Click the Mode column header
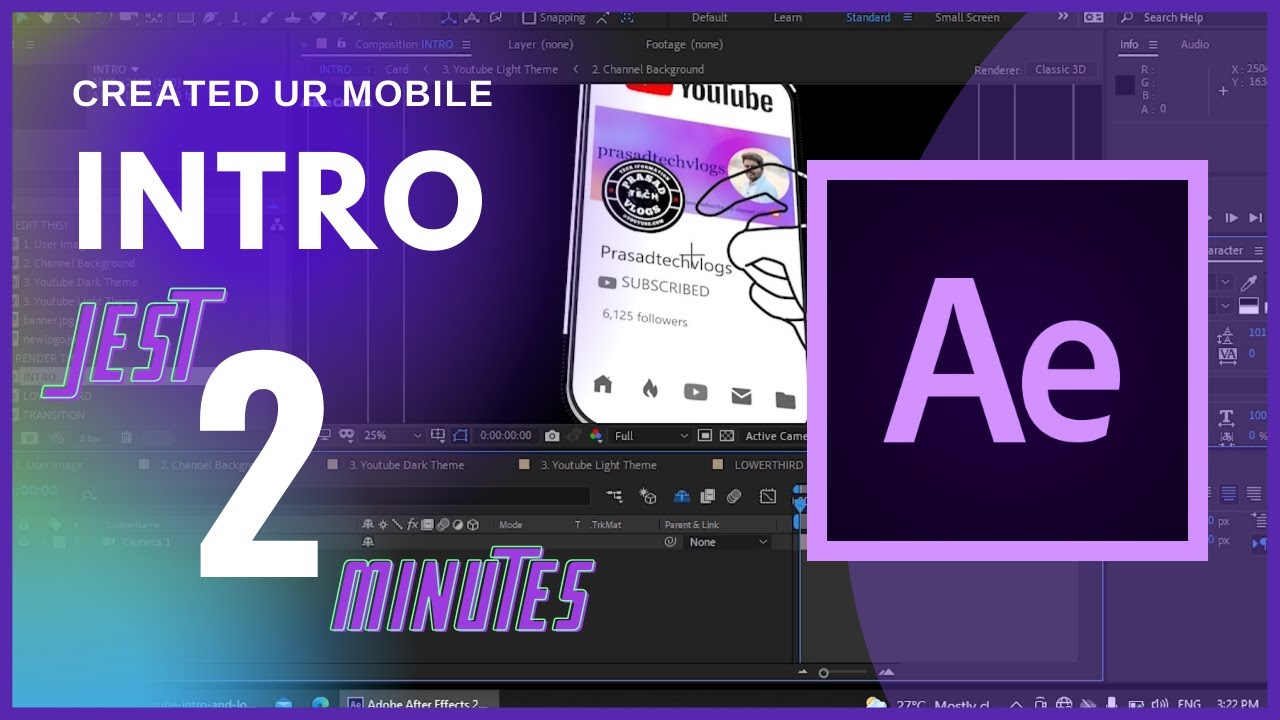This screenshot has height=720, width=1280. (510, 525)
